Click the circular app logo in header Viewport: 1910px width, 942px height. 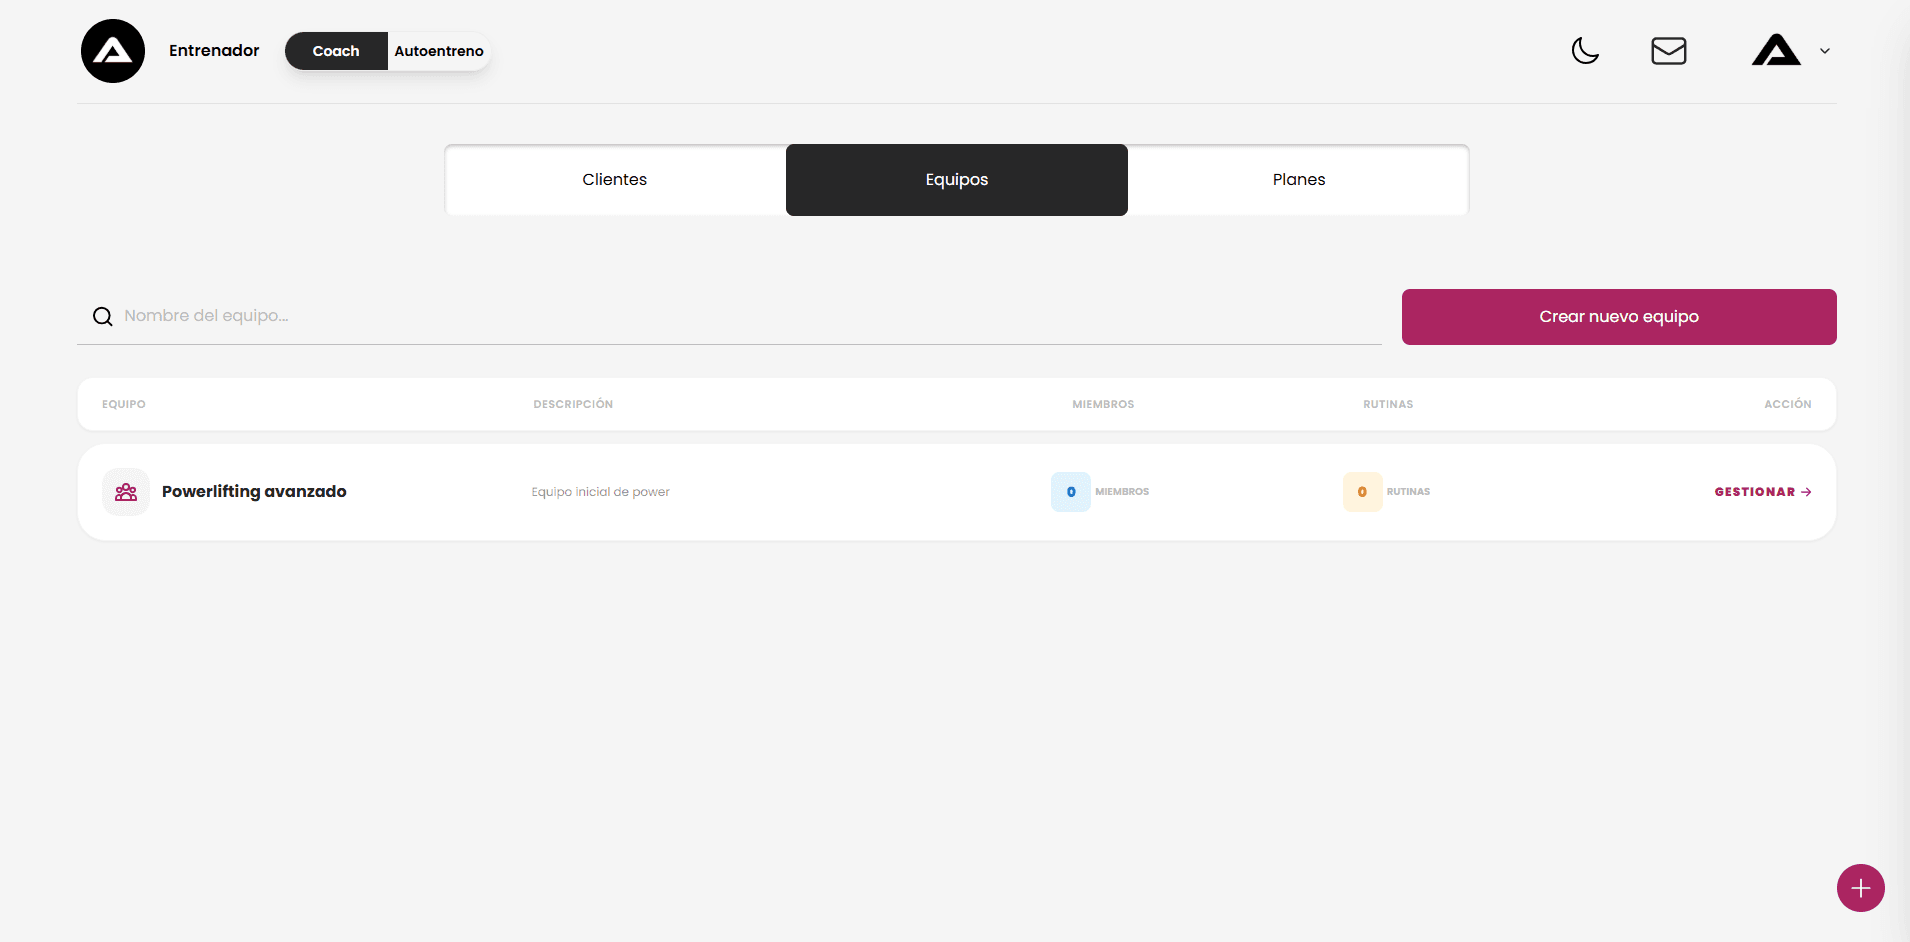pyautogui.click(x=113, y=51)
